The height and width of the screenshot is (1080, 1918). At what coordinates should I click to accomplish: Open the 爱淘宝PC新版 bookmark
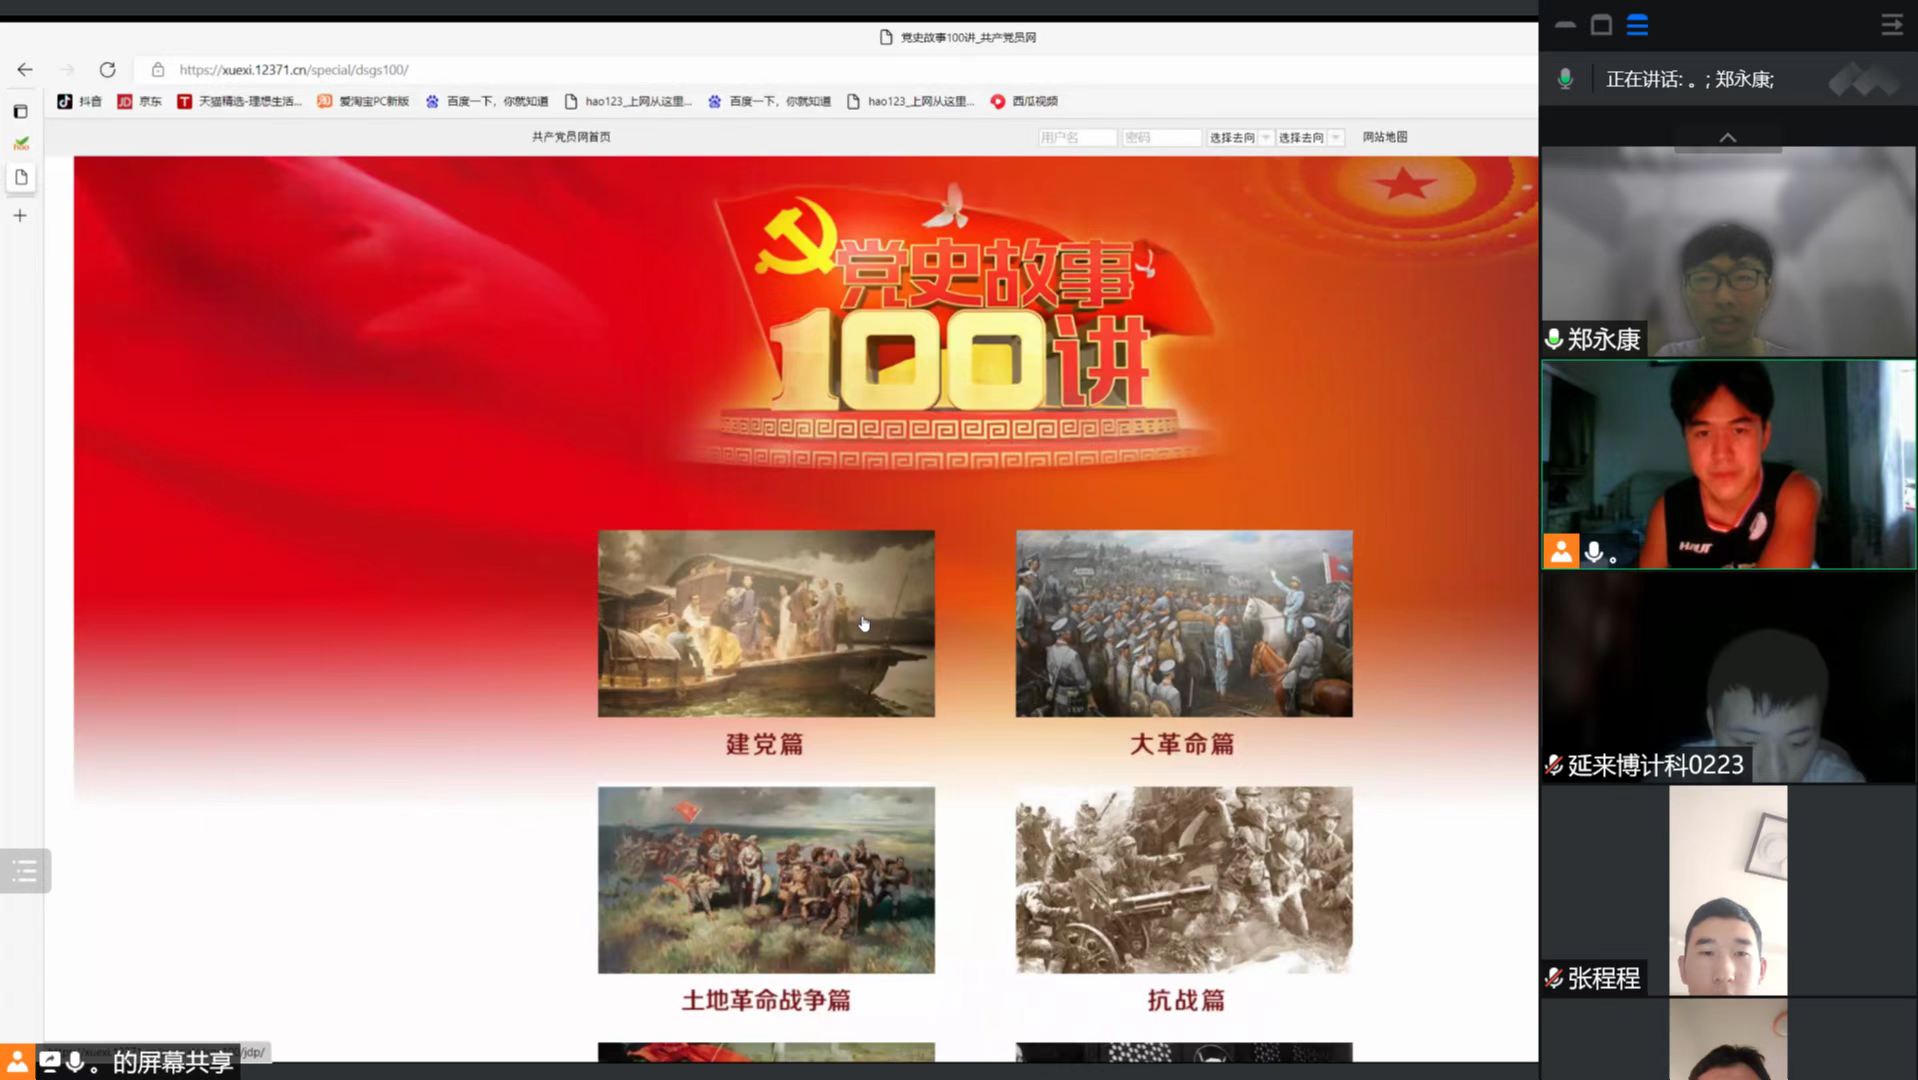pos(363,101)
